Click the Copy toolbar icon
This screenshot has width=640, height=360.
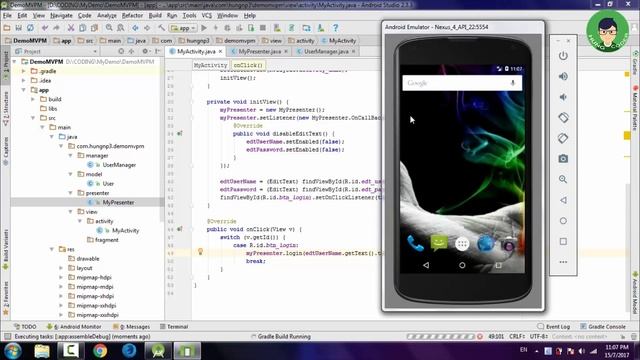tap(82, 28)
